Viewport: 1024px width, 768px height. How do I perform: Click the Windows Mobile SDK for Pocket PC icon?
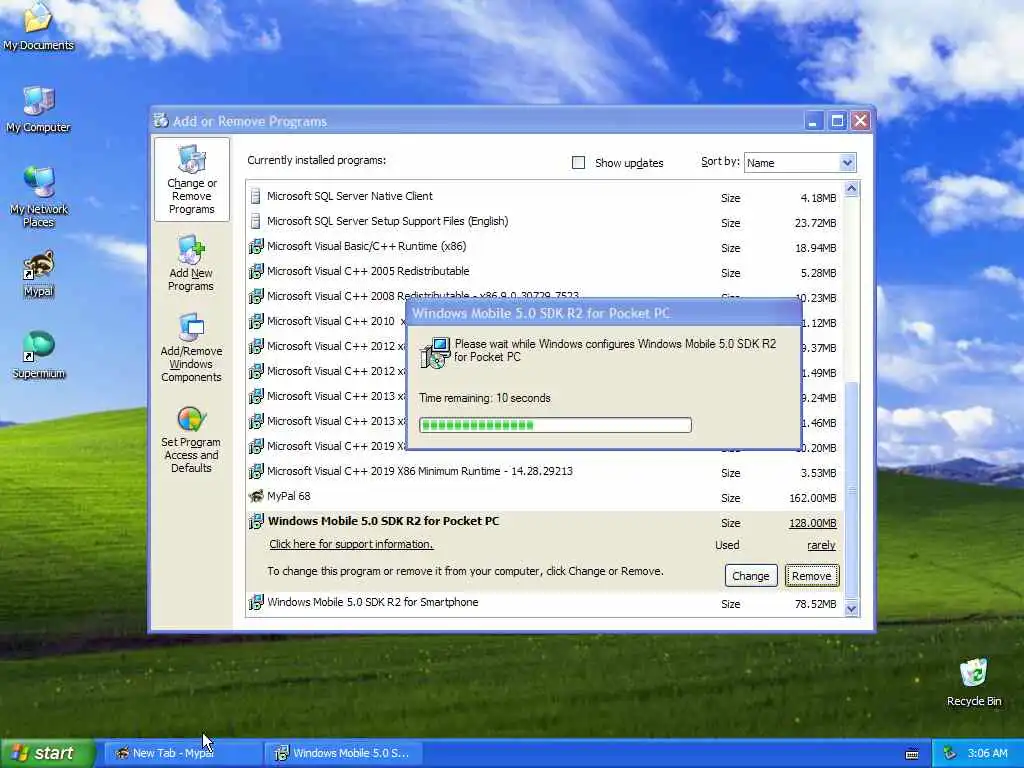256,521
